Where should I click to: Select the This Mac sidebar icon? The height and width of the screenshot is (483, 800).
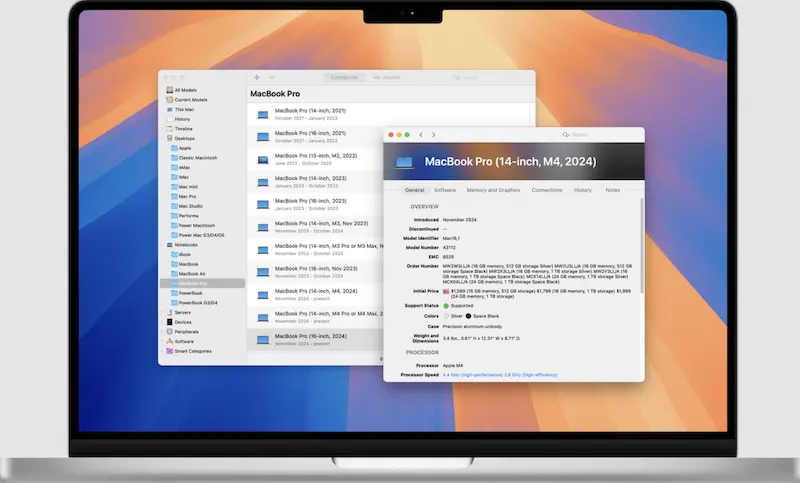coord(168,109)
